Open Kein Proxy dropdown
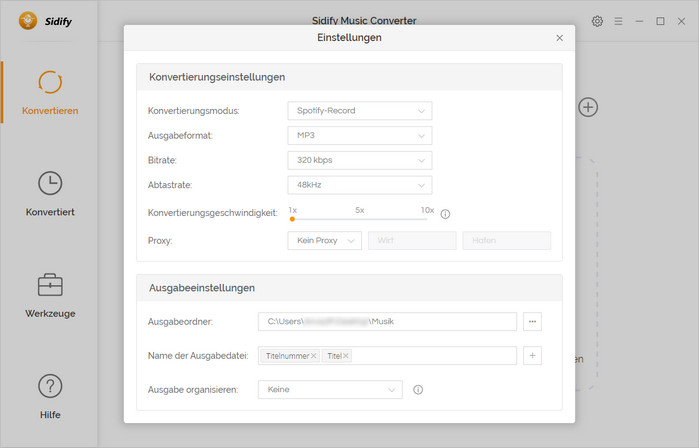This screenshot has width=699, height=448. (325, 240)
